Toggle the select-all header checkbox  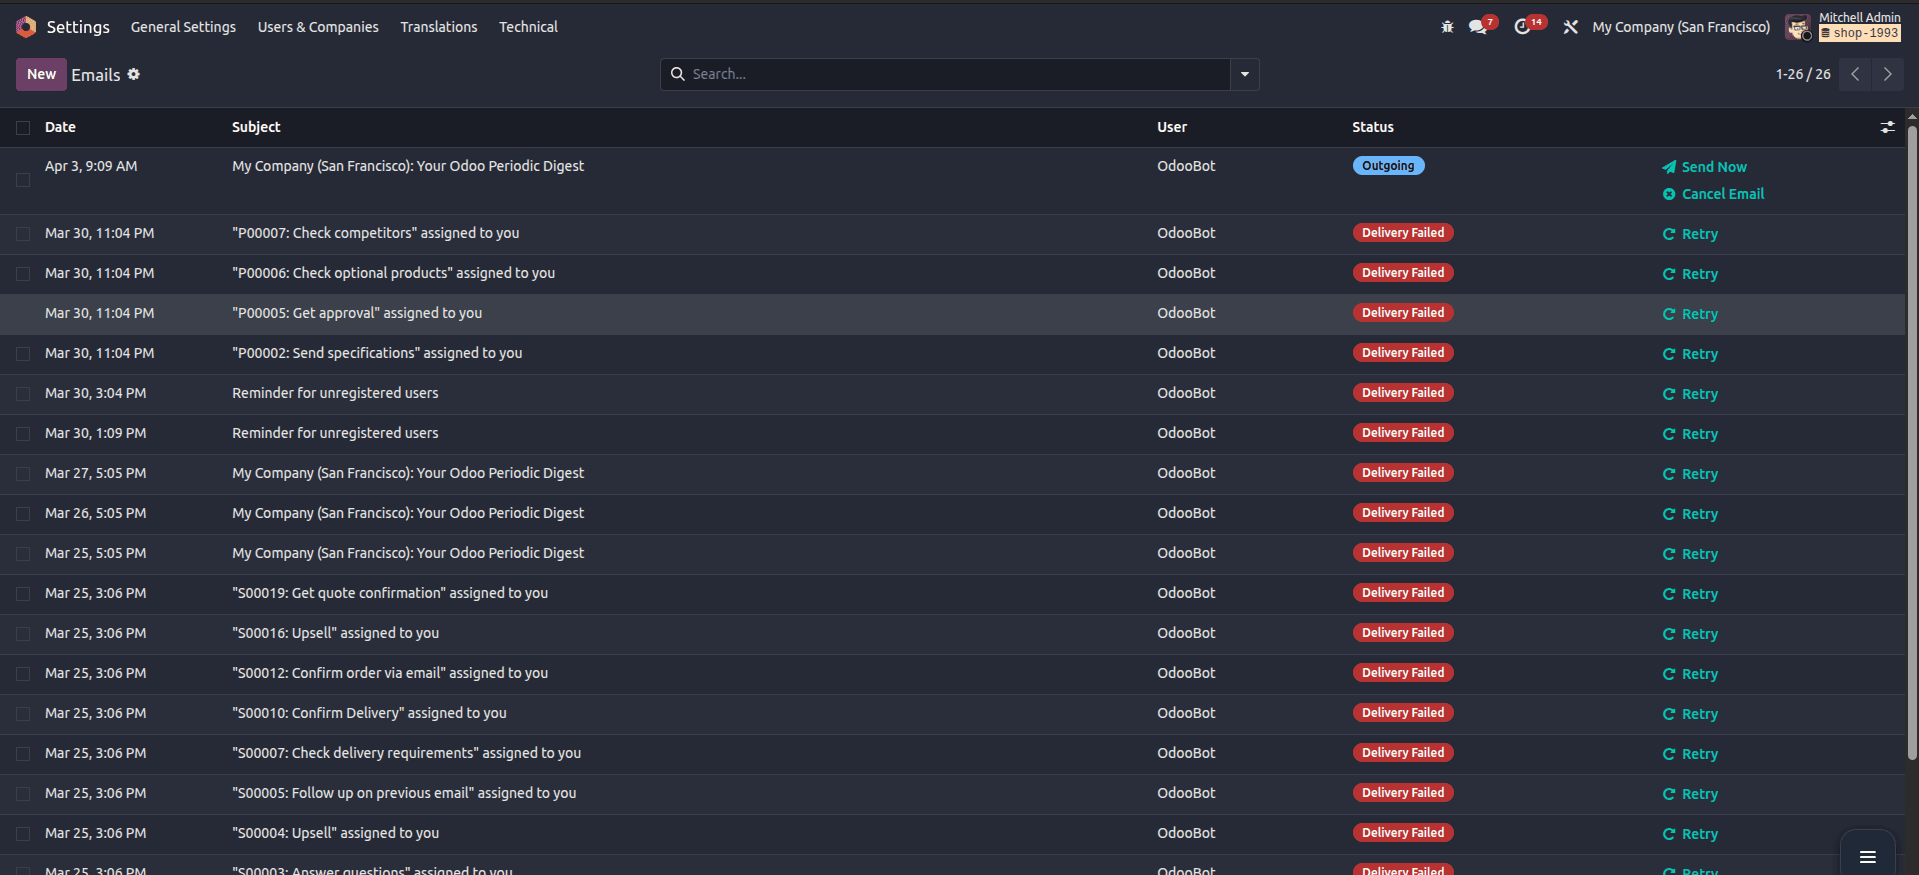coord(23,127)
